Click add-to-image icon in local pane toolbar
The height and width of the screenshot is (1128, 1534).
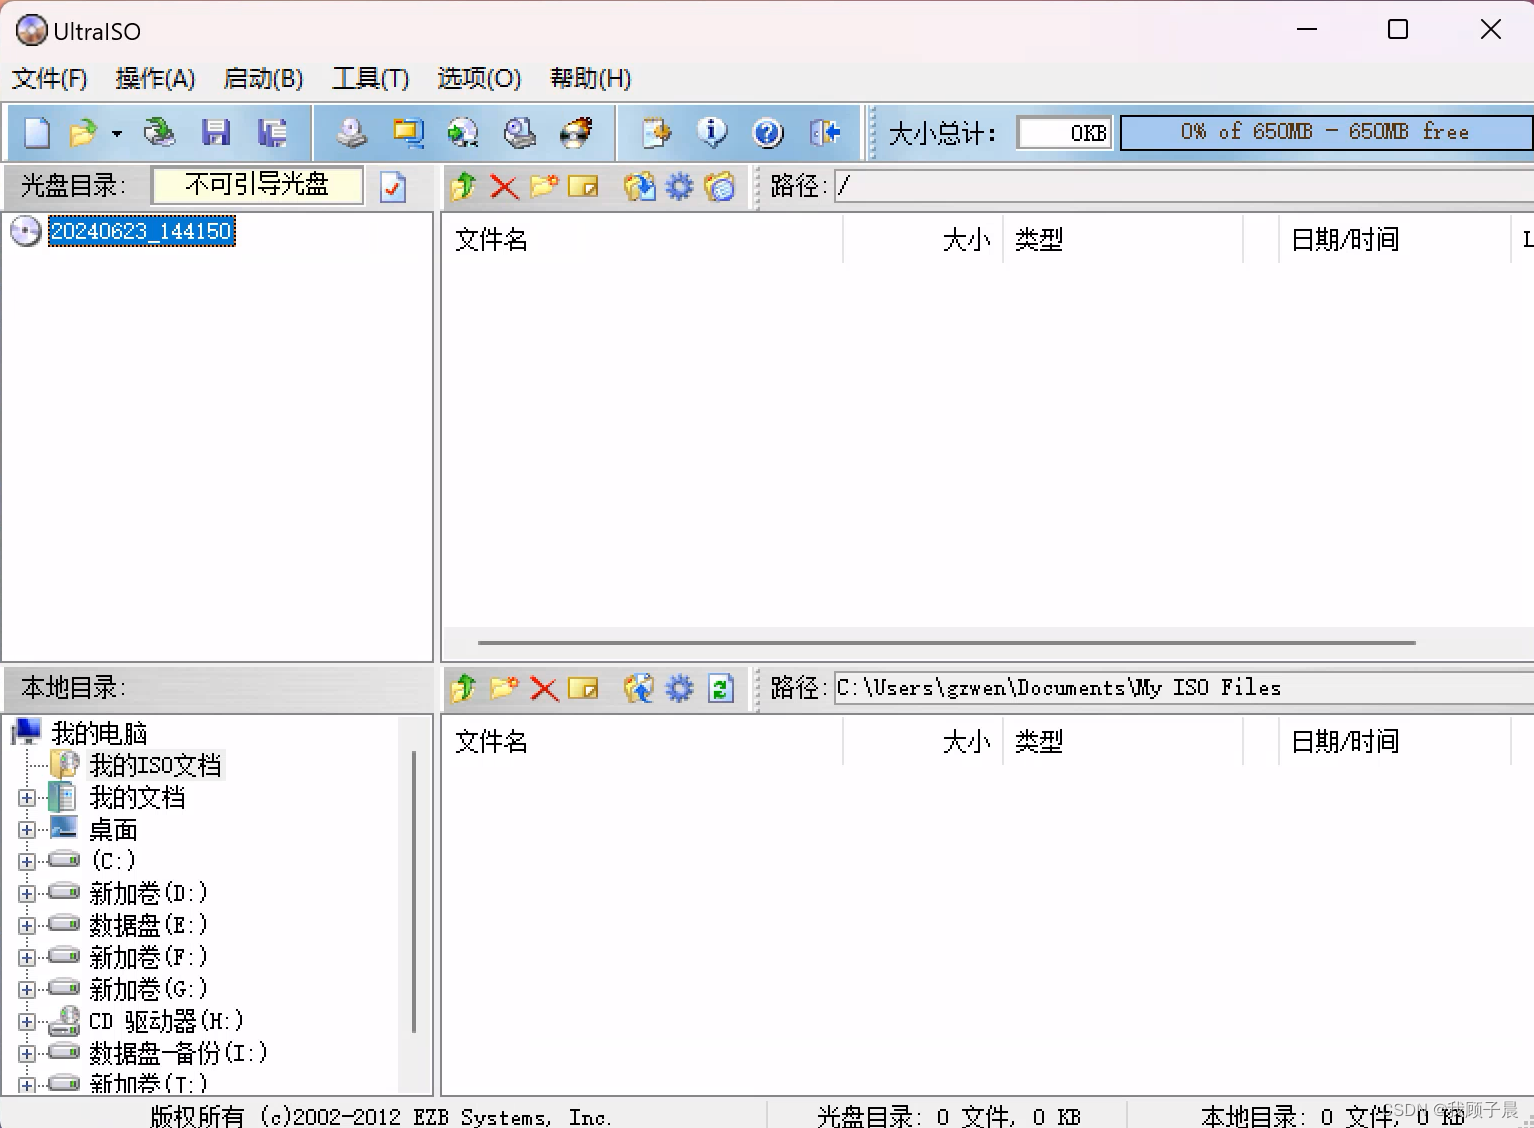click(x=639, y=688)
